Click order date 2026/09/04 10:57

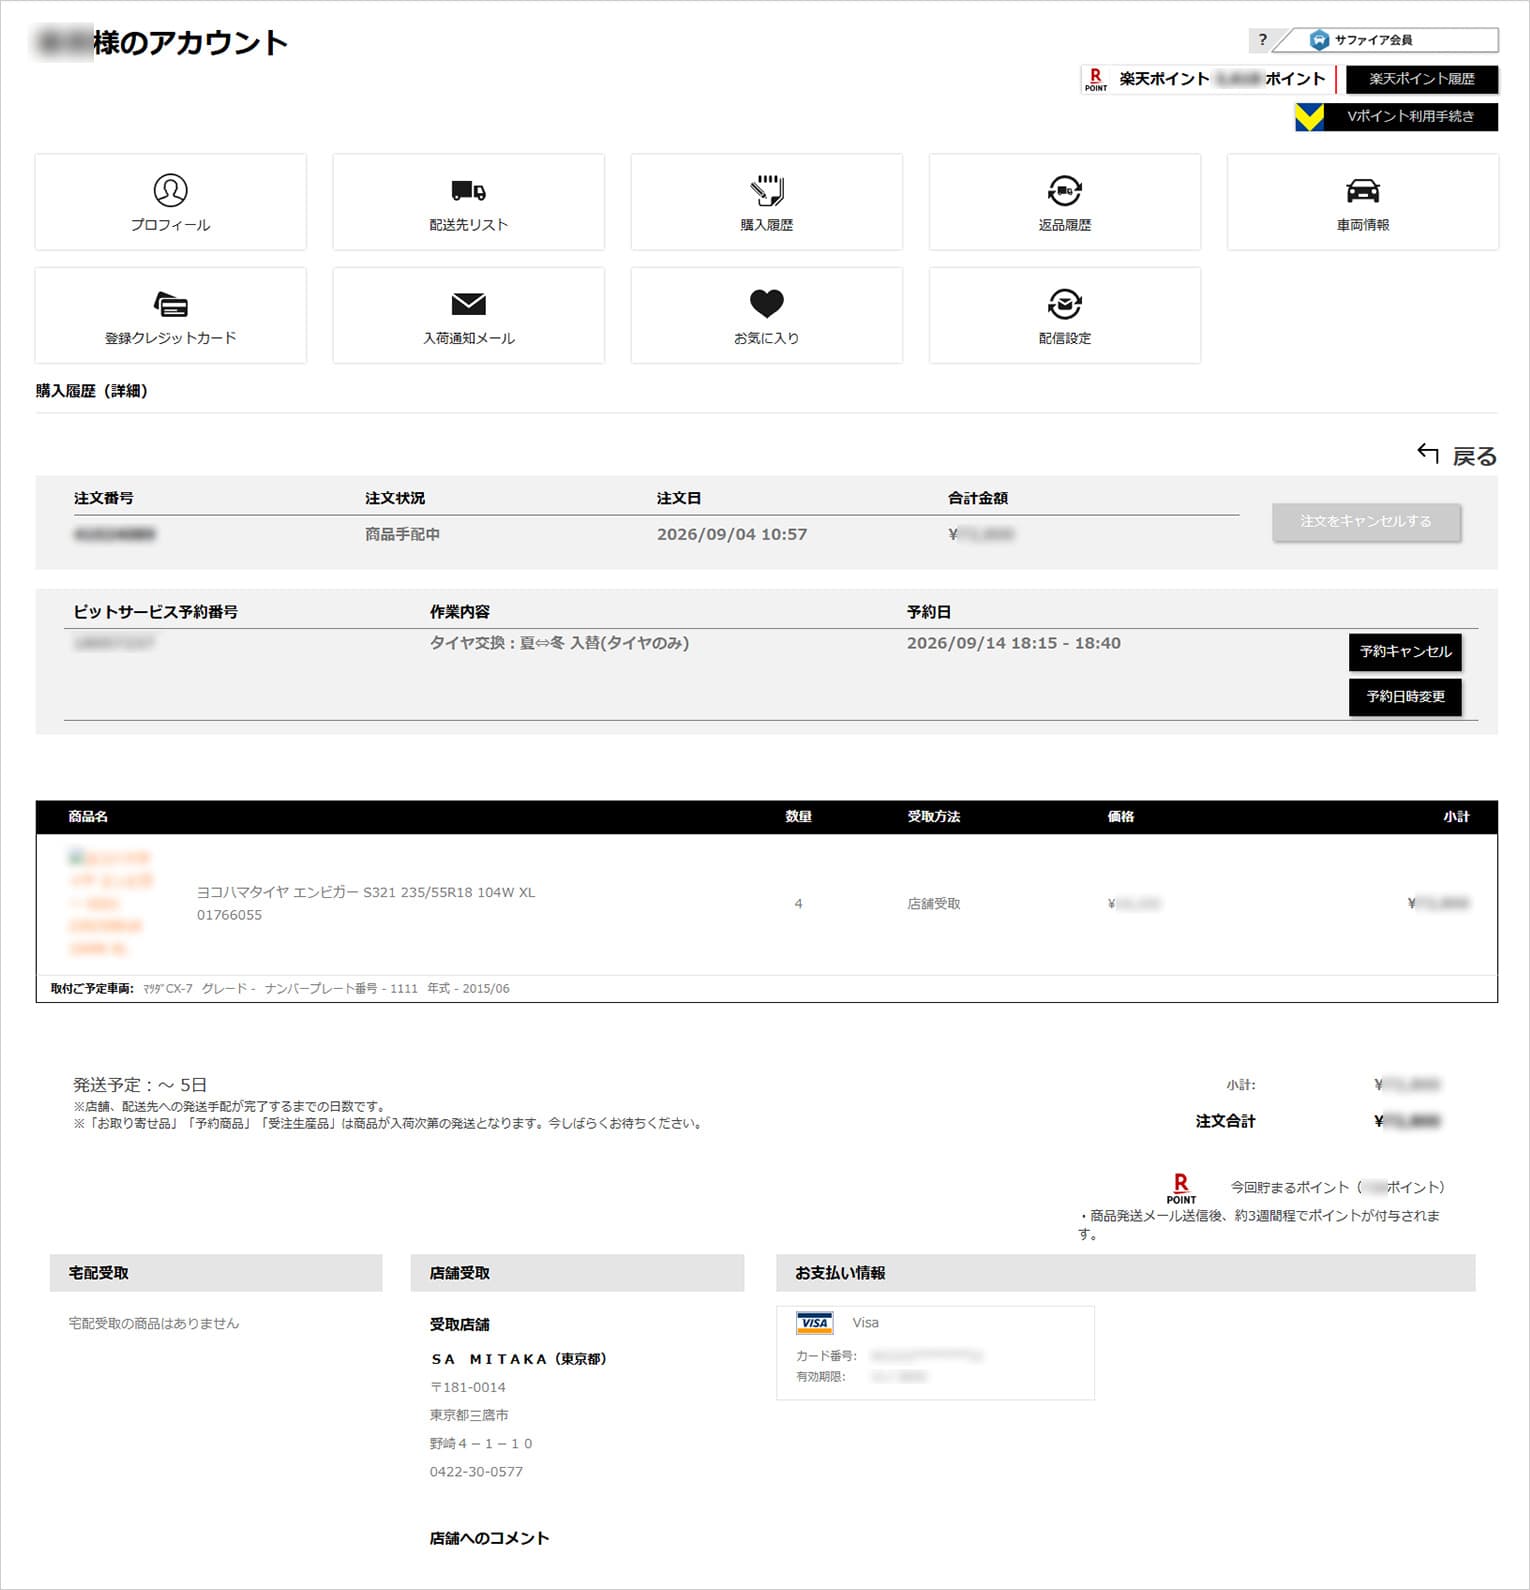(x=731, y=534)
